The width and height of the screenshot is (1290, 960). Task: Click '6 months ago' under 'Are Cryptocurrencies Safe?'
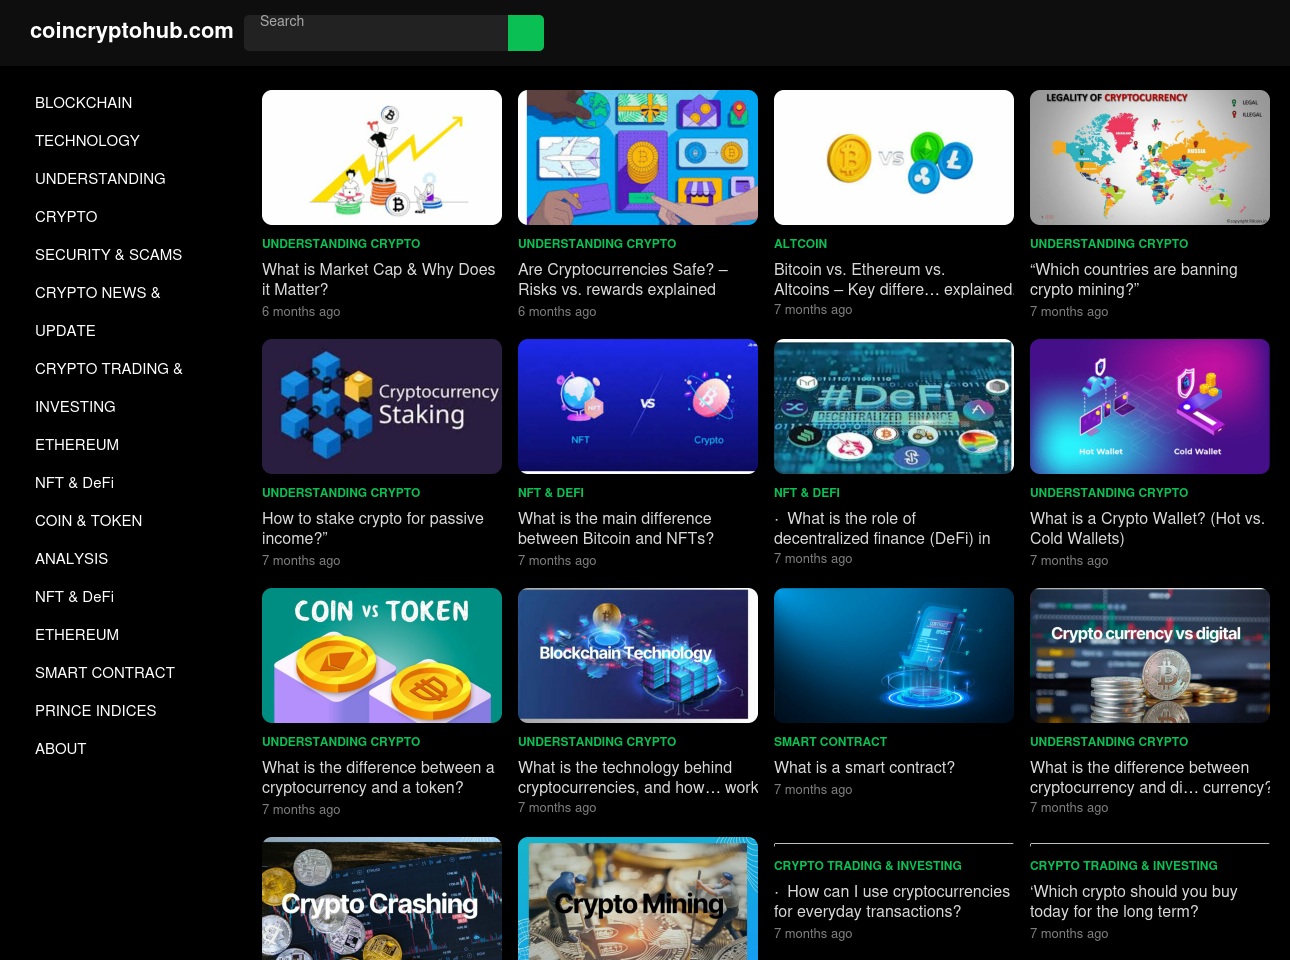(557, 312)
